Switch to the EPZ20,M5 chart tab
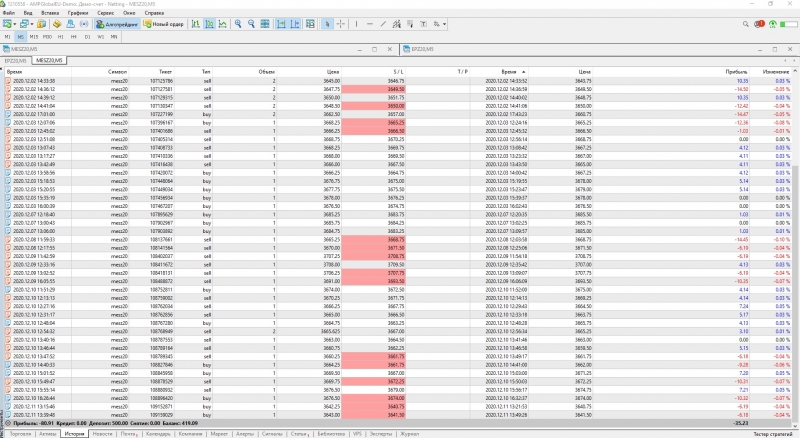Screen dimensions: 800x438 point(15,61)
